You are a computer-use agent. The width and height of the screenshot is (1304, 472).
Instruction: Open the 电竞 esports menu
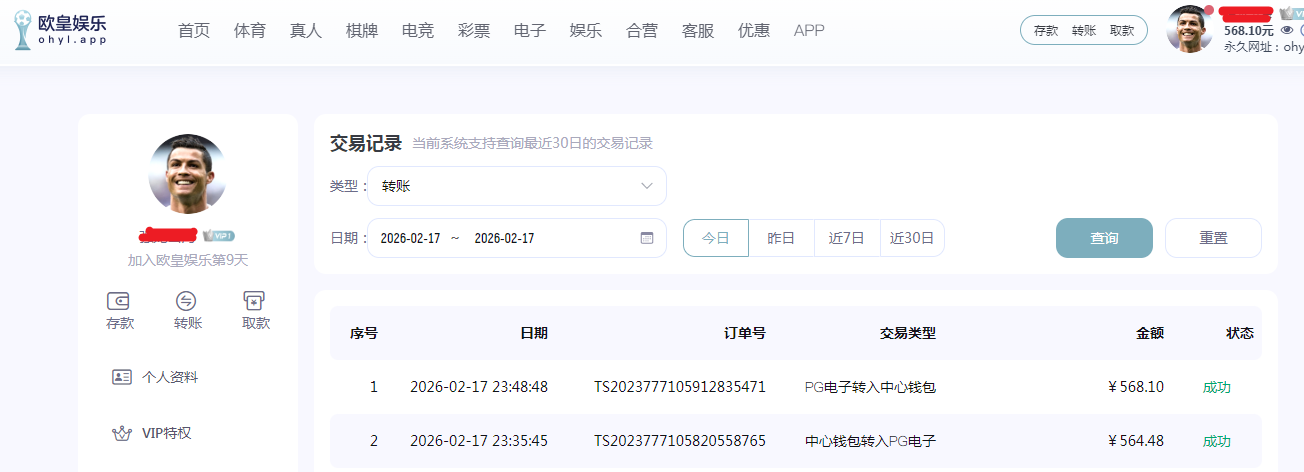pyautogui.click(x=418, y=30)
